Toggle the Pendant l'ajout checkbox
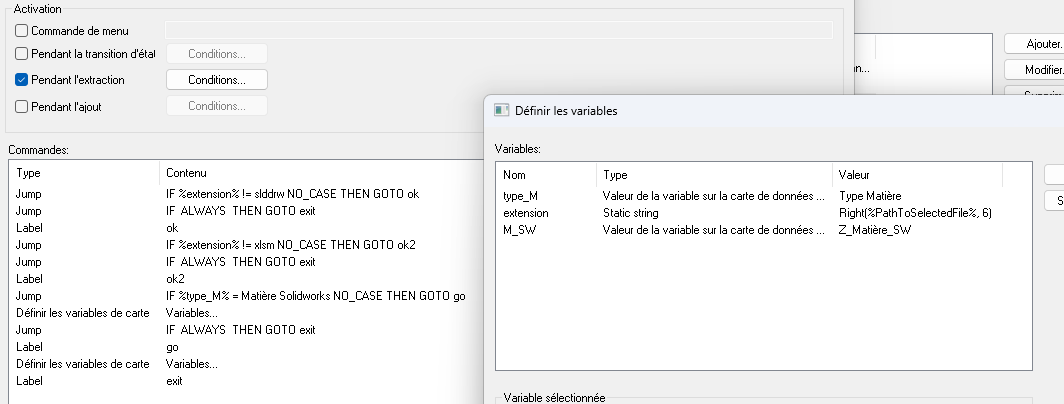This screenshot has width=1064, height=404. 22,106
